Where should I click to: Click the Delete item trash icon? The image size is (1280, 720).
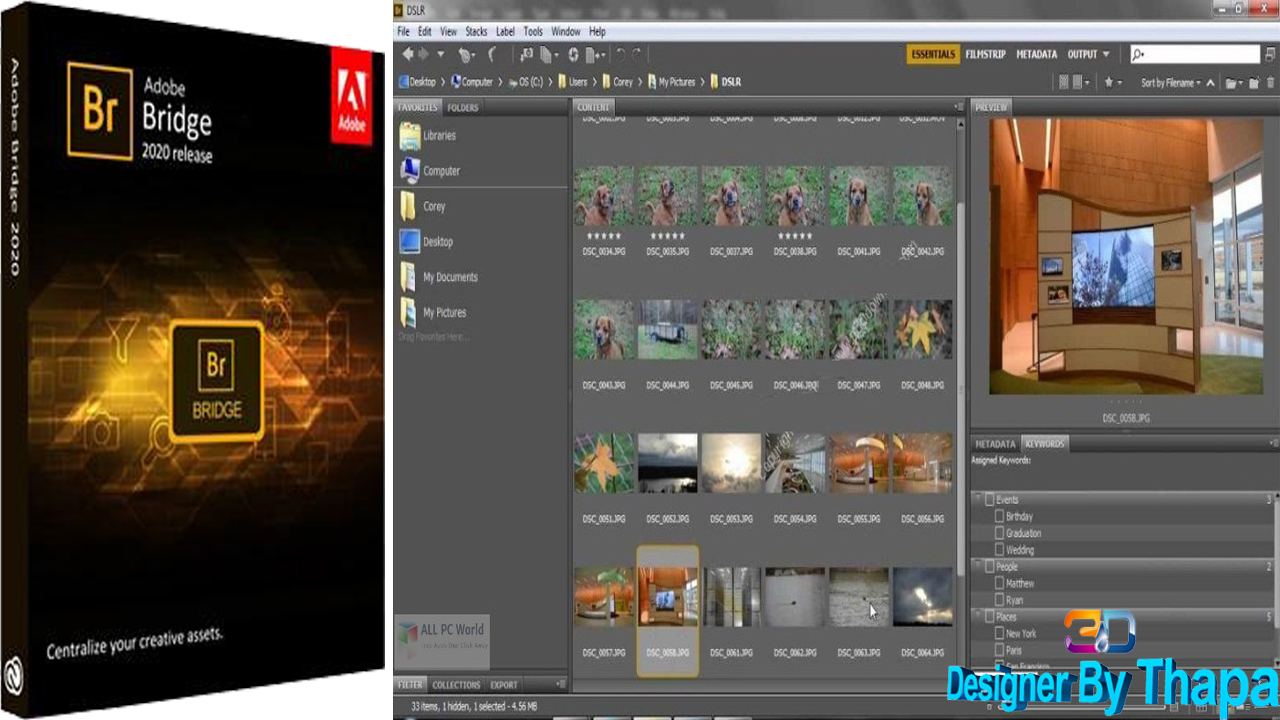(1268, 83)
